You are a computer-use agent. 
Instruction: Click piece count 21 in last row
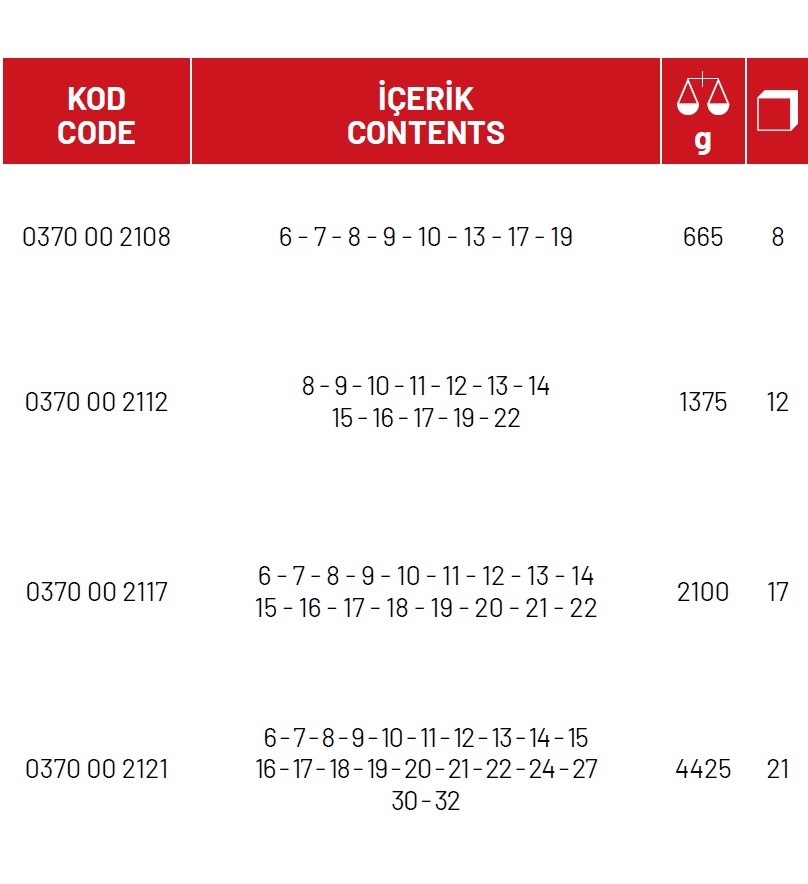[778, 769]
